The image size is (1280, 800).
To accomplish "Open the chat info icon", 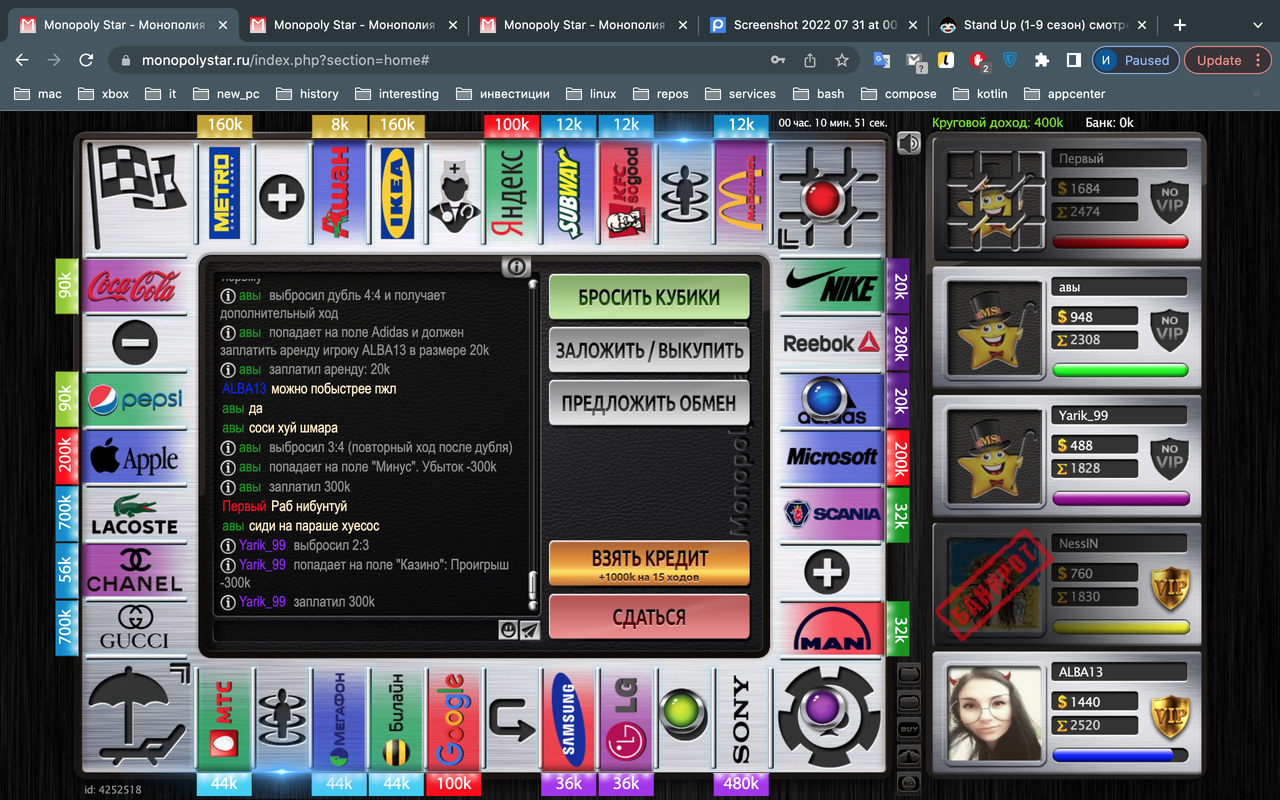I will pyautogui.click(x=516, y=266).
